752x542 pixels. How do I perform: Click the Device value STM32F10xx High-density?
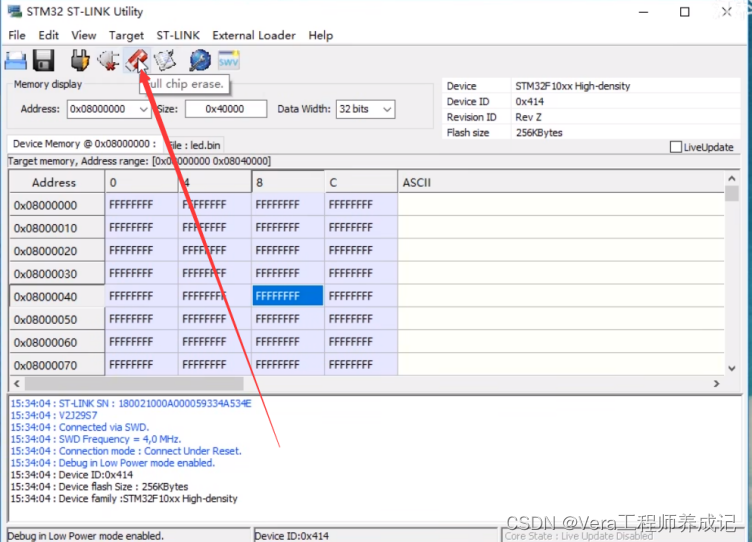(x=573, y=86)
